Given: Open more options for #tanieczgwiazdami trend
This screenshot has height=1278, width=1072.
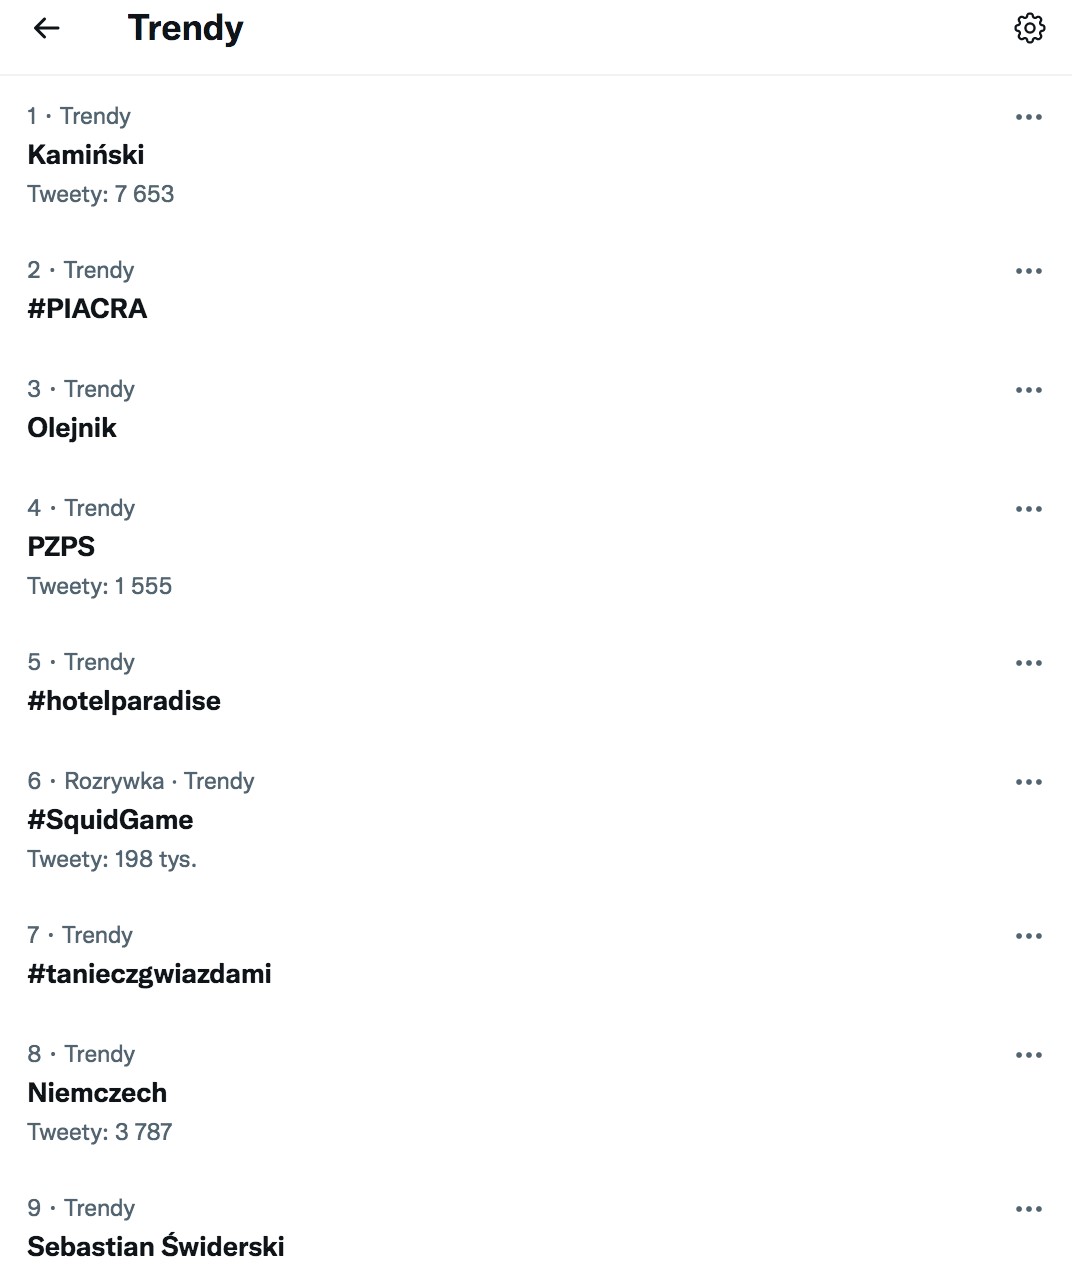Looking at the screenshot, I should pyautogui.click(x=1028, y=936).
